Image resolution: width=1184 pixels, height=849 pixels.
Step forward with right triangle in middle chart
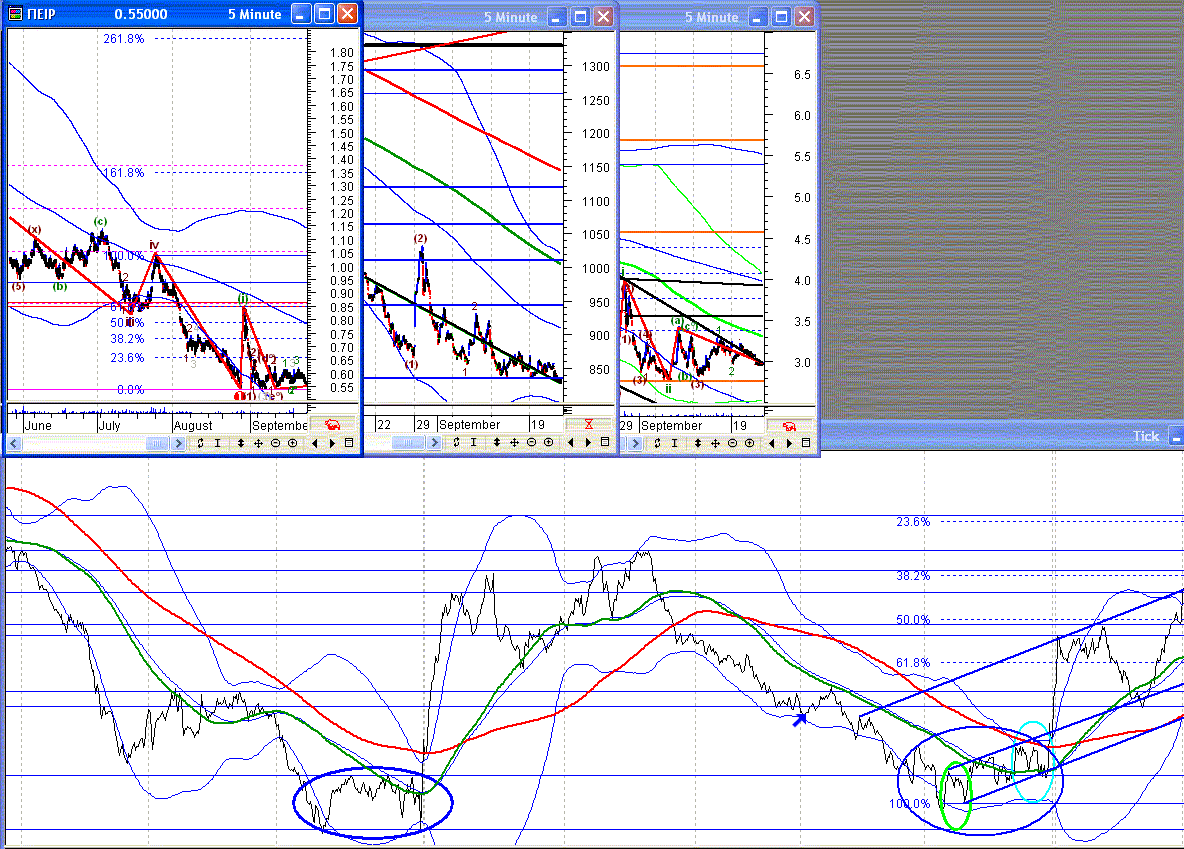pos(588,443)
